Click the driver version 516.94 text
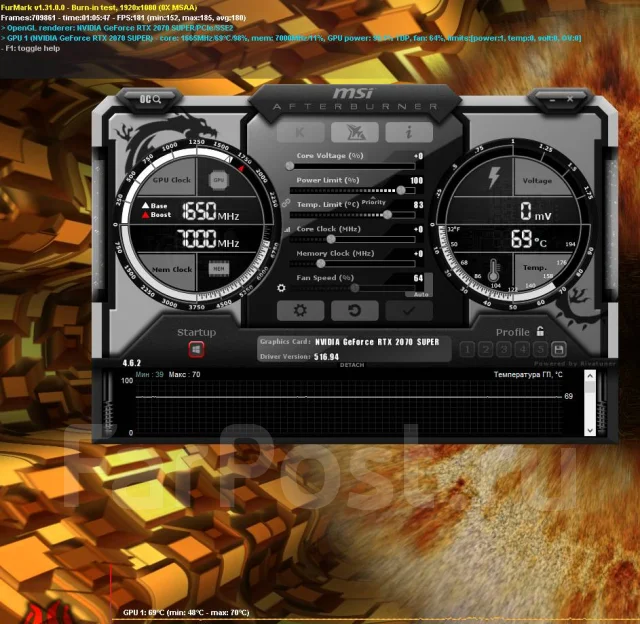This screenshot has width=640, height=624. point(326,357)
